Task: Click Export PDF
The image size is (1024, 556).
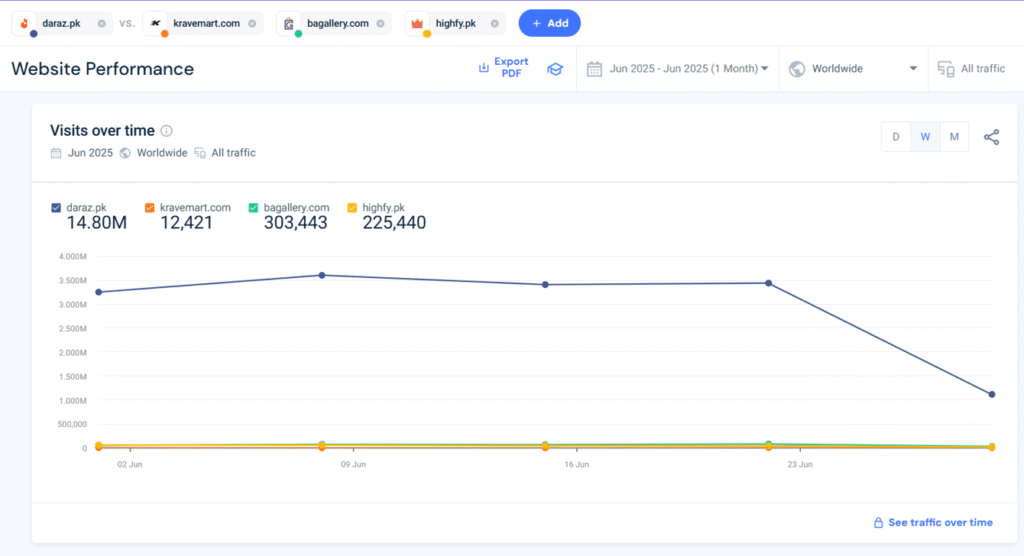Action: [503, 68]
